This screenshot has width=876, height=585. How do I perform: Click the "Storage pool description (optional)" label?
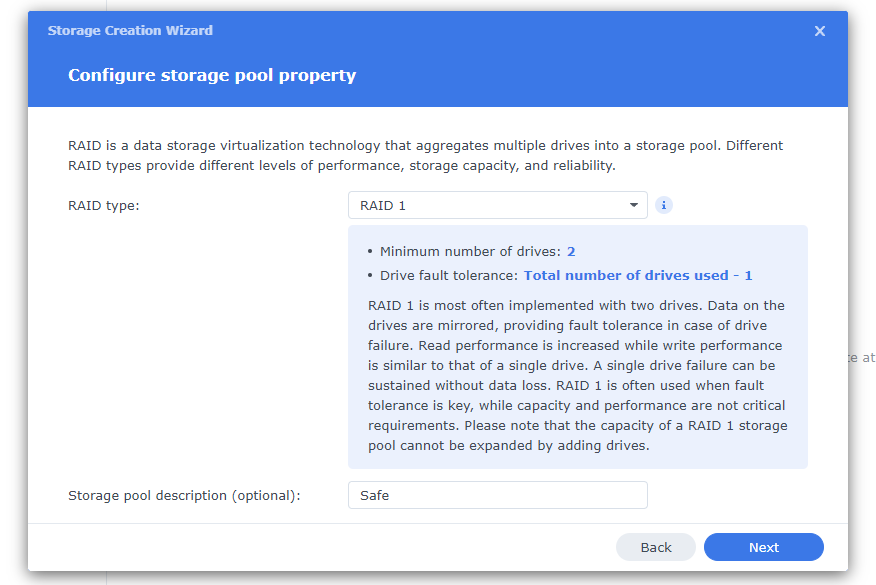tap(184, 495)
